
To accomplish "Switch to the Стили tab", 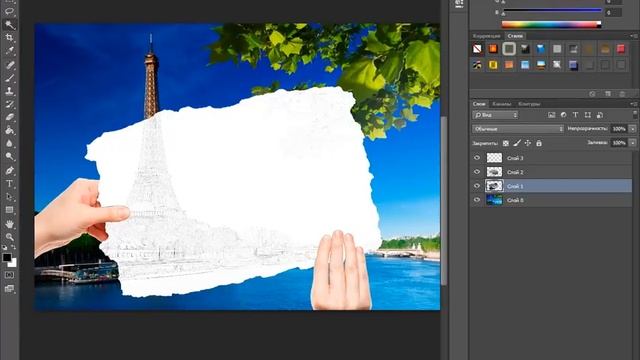I will (515, 36).
